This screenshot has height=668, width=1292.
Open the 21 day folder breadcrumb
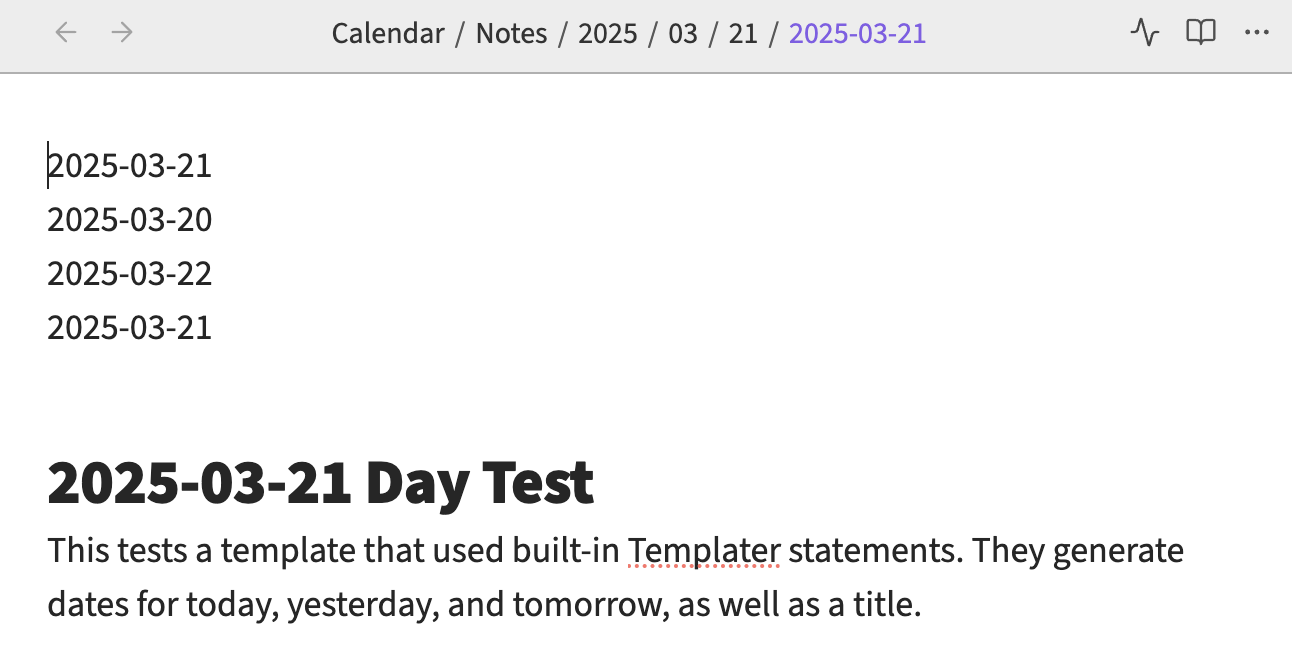pos(743,34)
